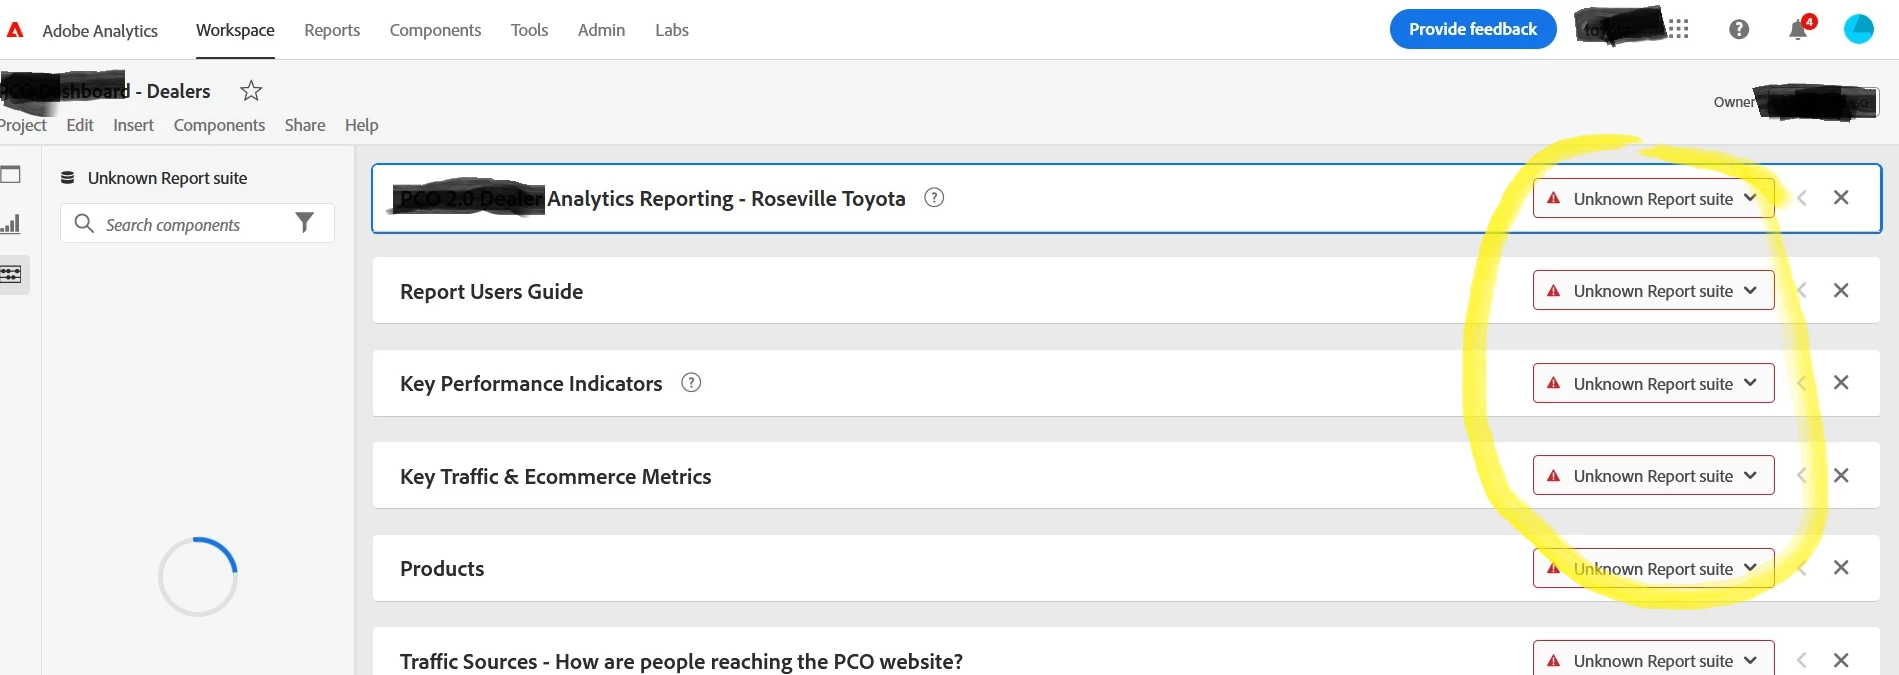Image resolution: width=1899 pixels, height=675 pixels.
Task: Click the warning triangle in Report Users Guide dropdown
Action: coord(1553,291)
